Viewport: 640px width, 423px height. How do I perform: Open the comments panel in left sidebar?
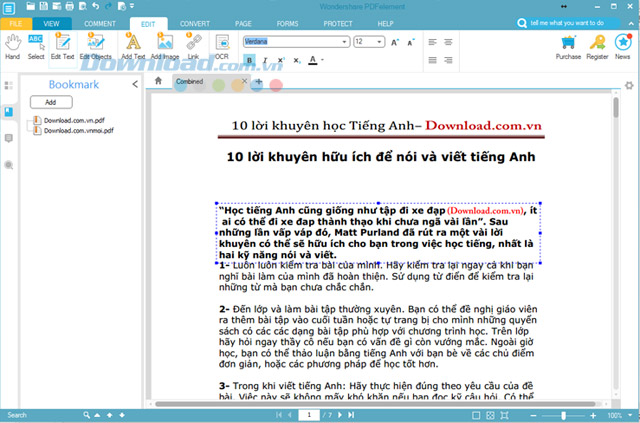tap(9, 138)
